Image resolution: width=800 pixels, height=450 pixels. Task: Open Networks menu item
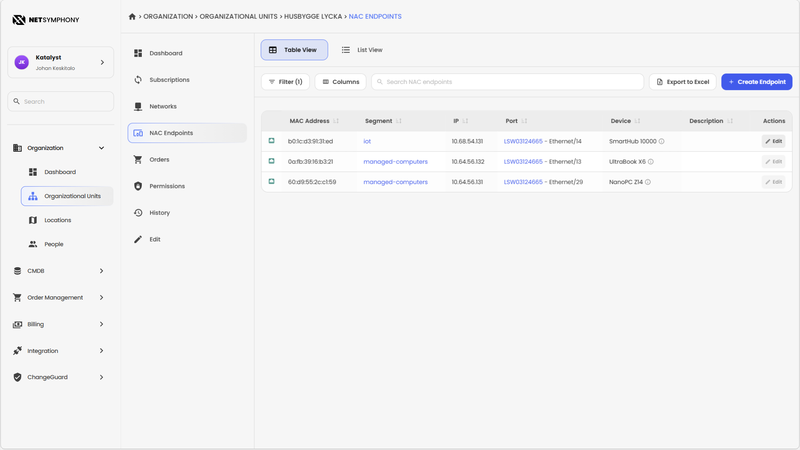click(x=187, y=106)
